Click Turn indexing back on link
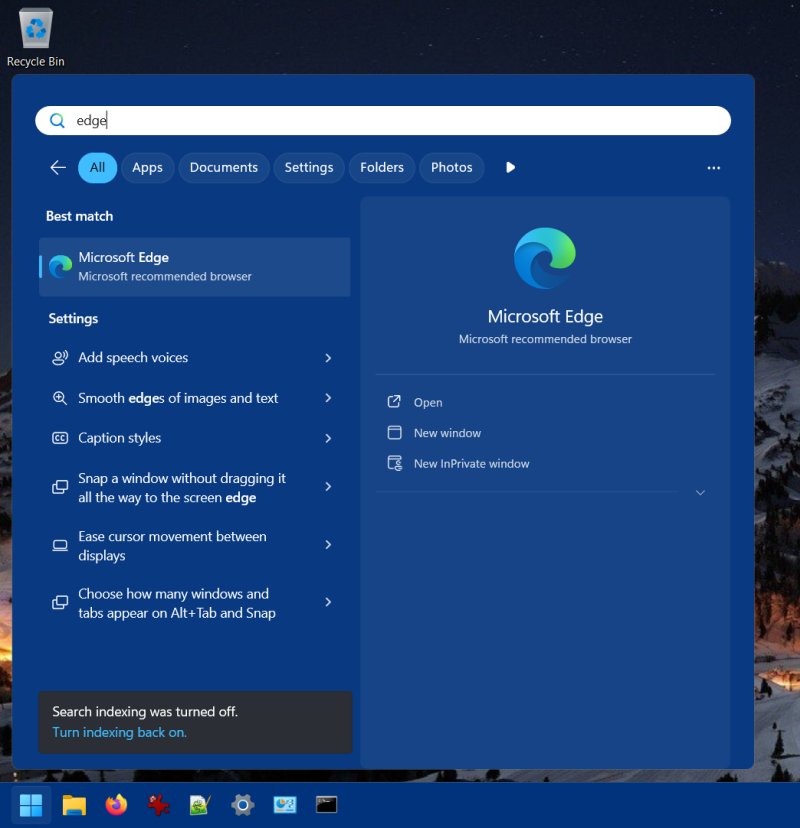This screenshot has height=828, width=800. click(x=119, y=732)
